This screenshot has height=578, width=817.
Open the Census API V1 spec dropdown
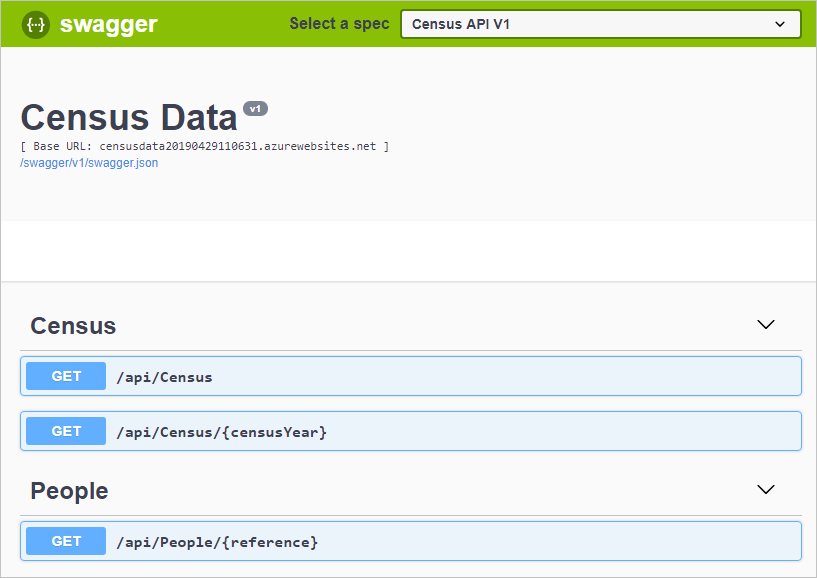(600, 24)
